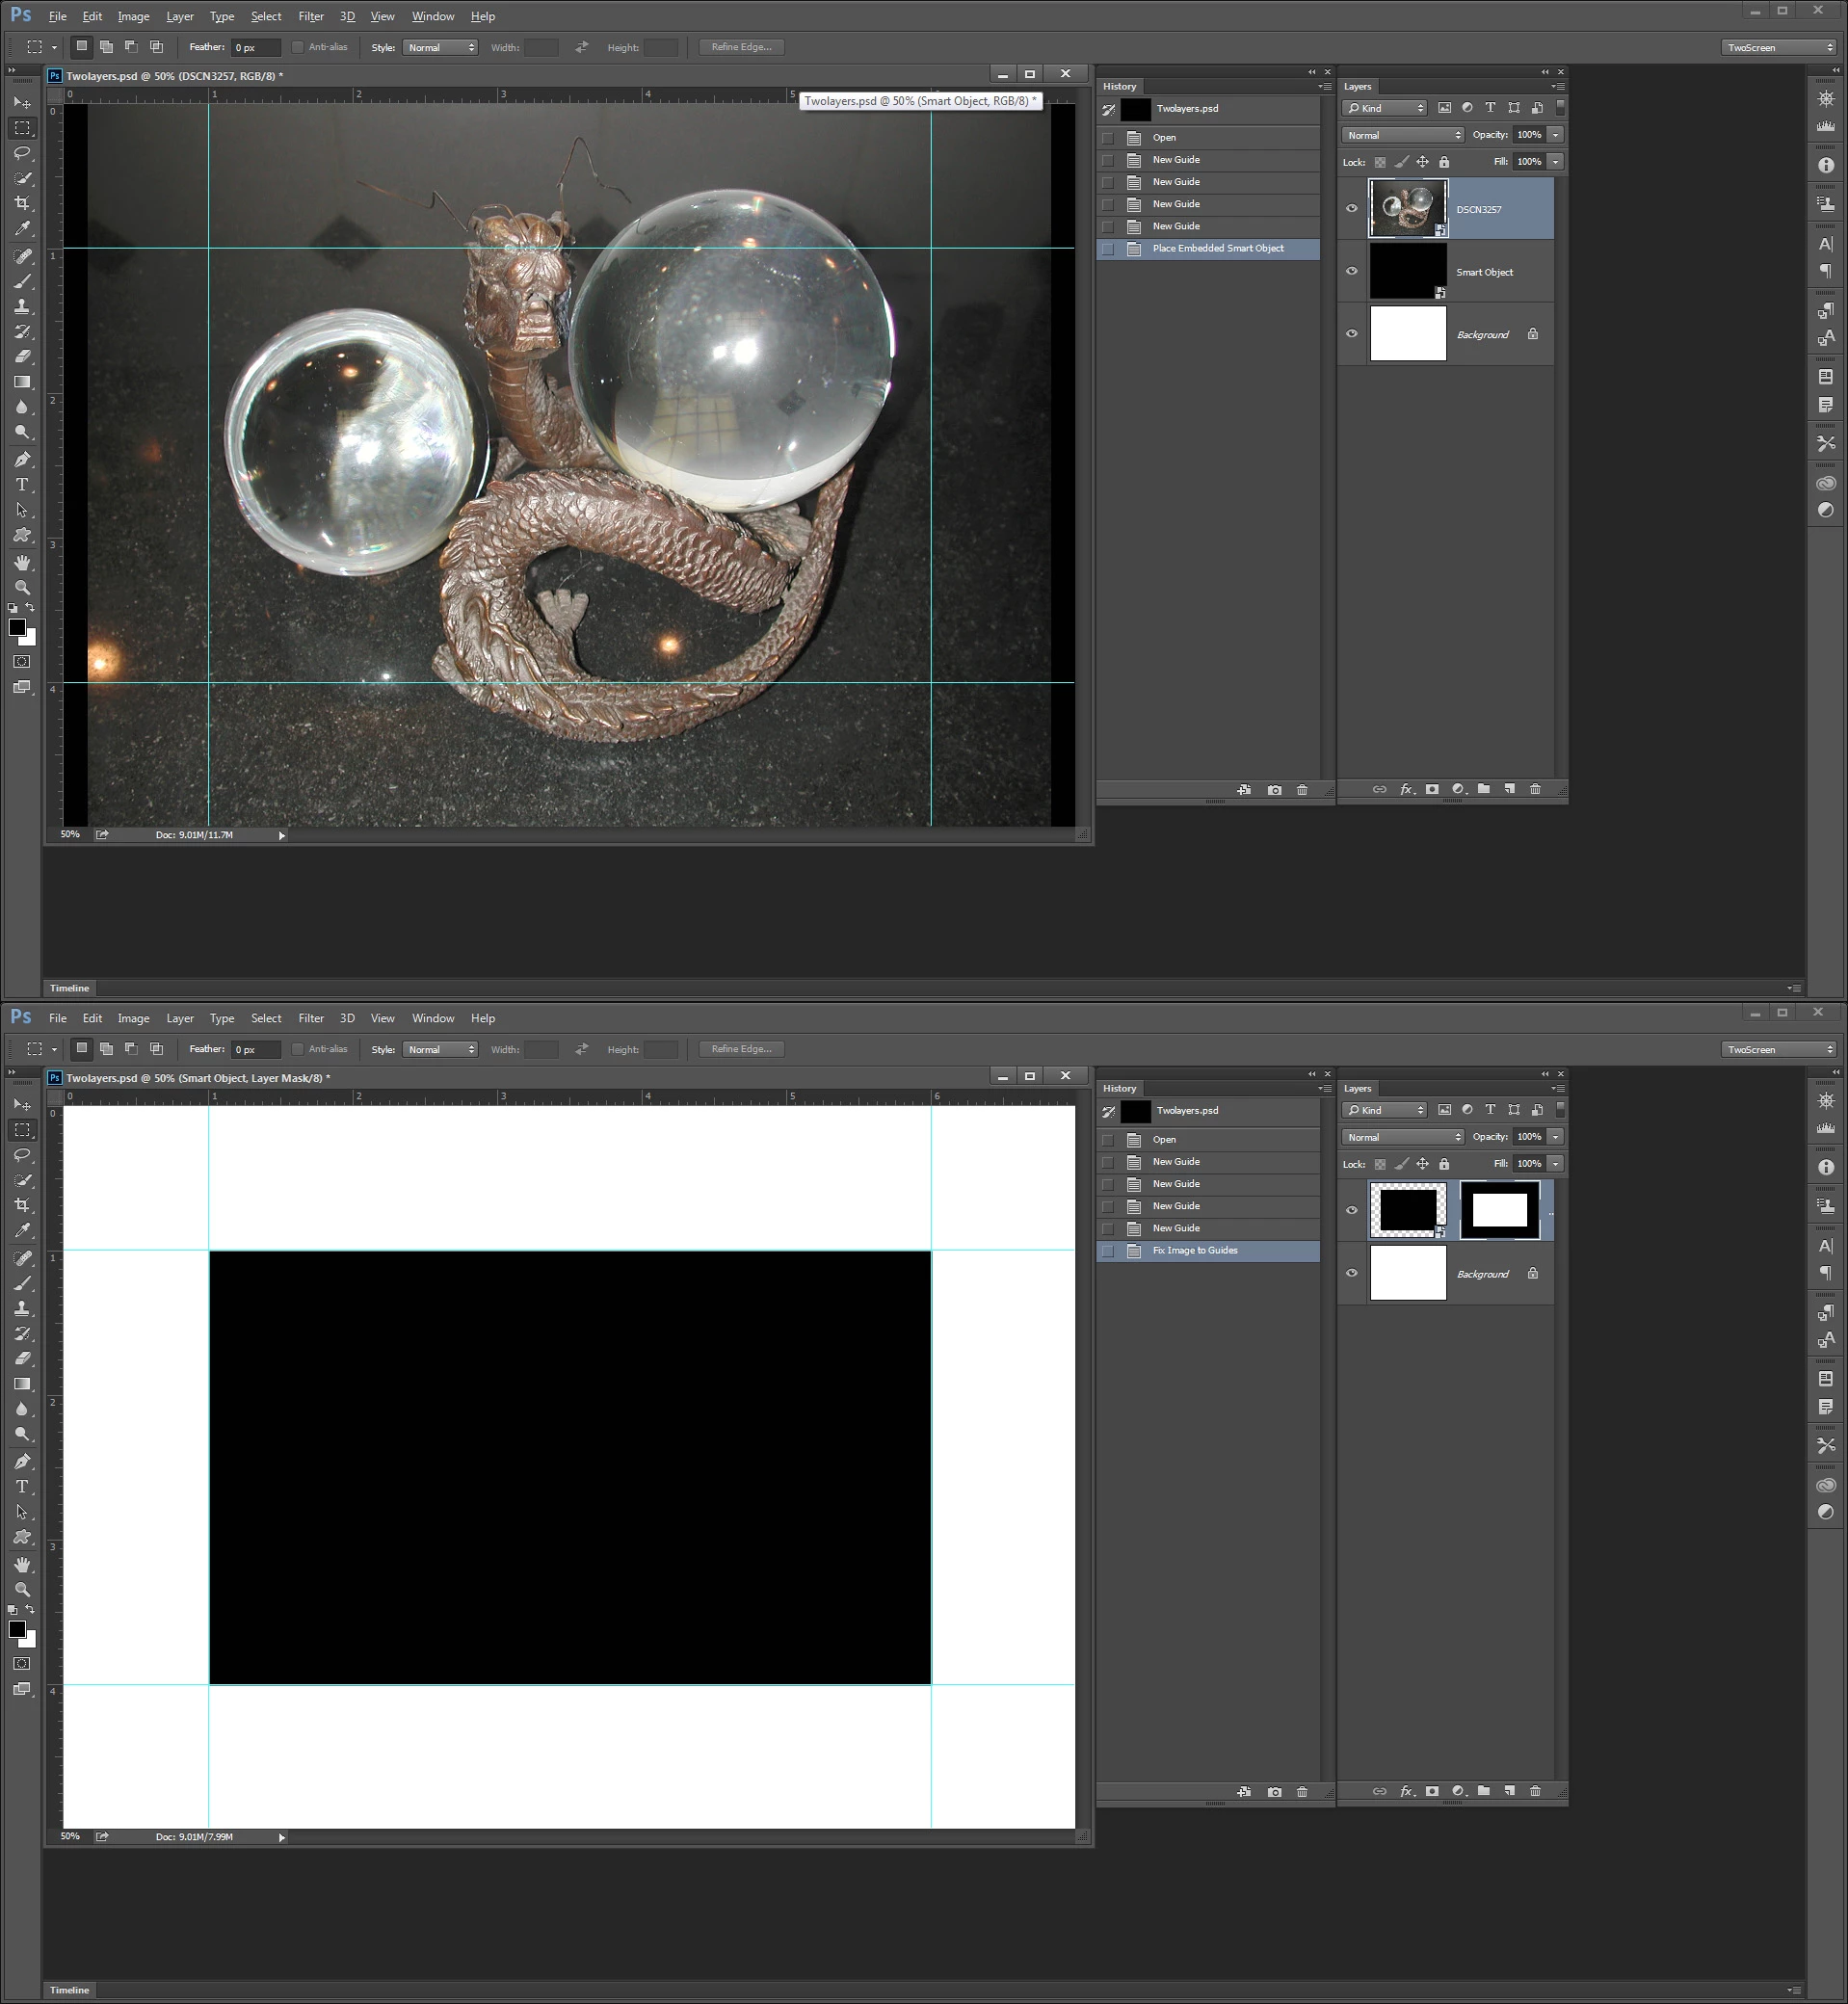
Task: Open blend mode Normal dropdown in bottom Layers panel
Action: 1403,1137
